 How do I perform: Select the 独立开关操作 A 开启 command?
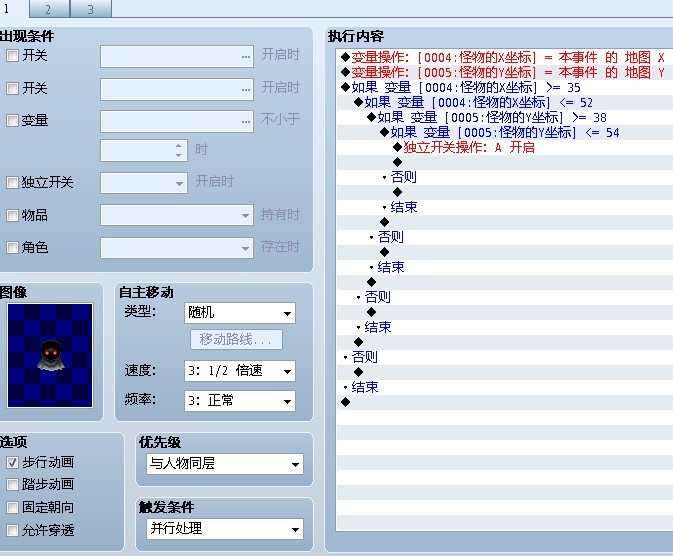505,147
